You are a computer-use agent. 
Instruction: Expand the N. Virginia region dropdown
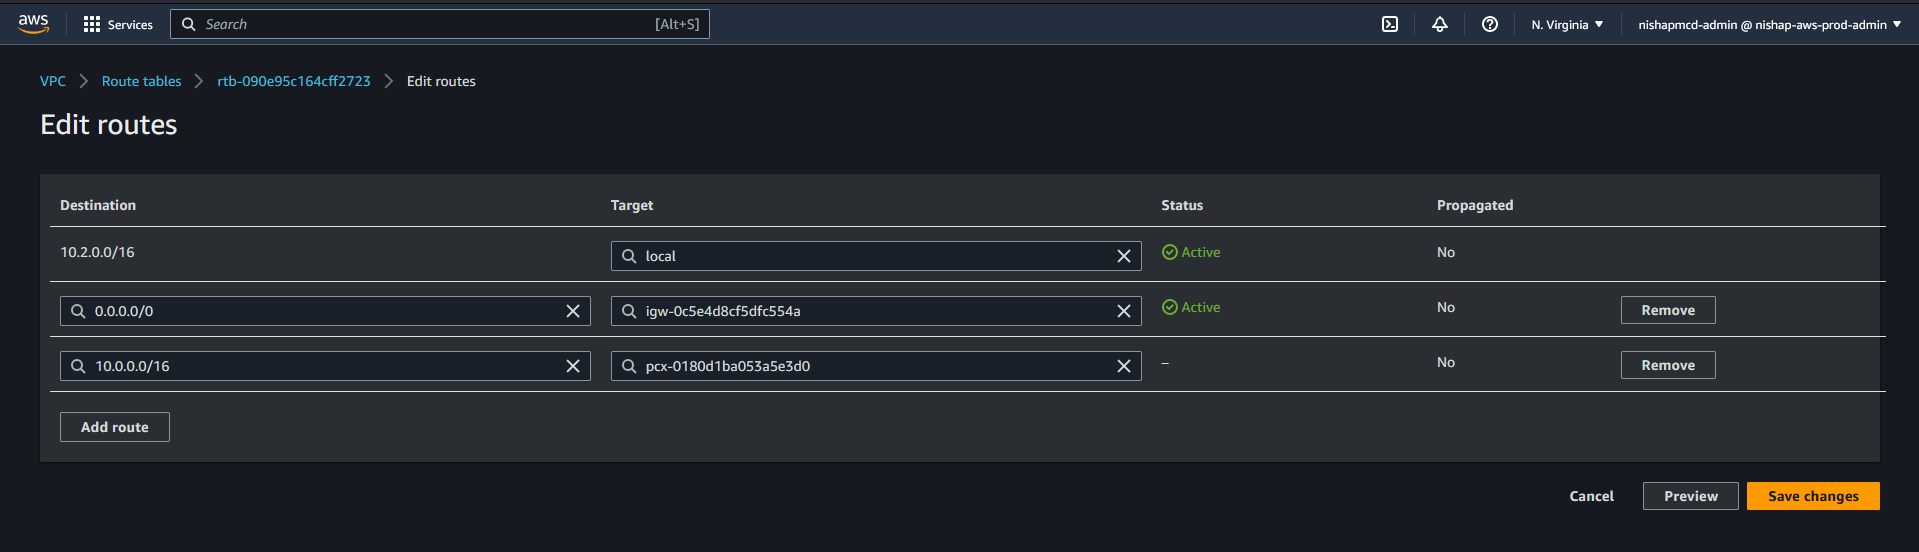(1566, 24)
